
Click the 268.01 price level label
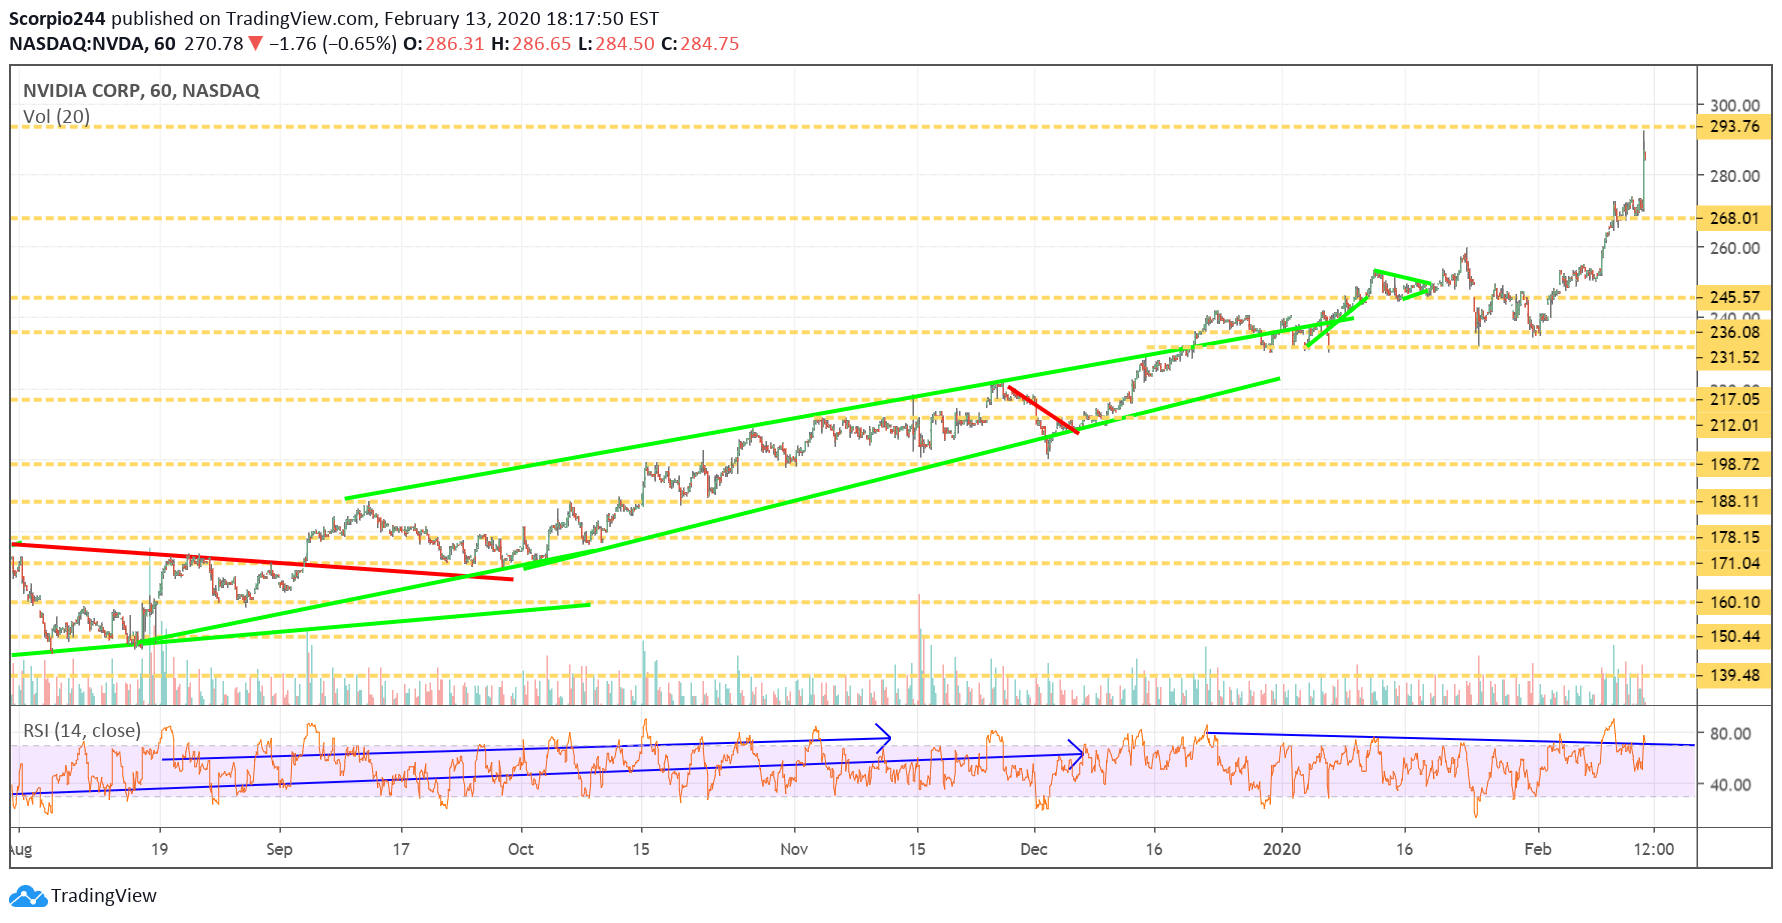point(1734,218)
